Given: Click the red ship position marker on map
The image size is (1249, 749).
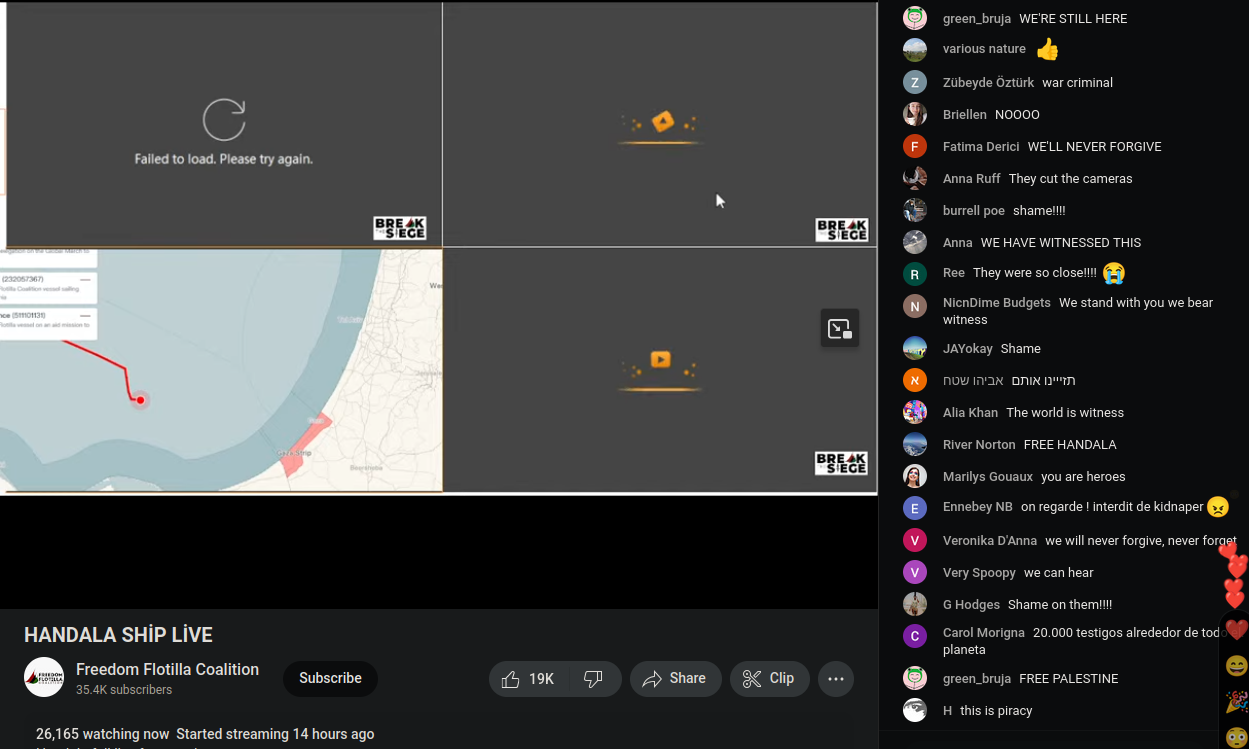Looking at the screenshot, I should coord(141,400).
